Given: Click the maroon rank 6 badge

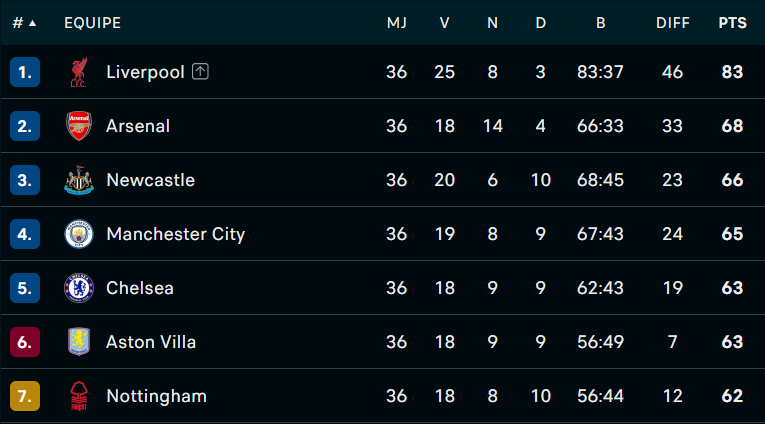Looking at the screenshot, I should (x=25, y=342).
